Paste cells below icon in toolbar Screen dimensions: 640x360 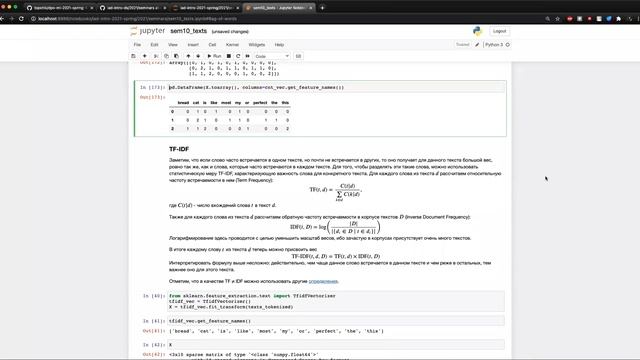[x=176, y=56]
